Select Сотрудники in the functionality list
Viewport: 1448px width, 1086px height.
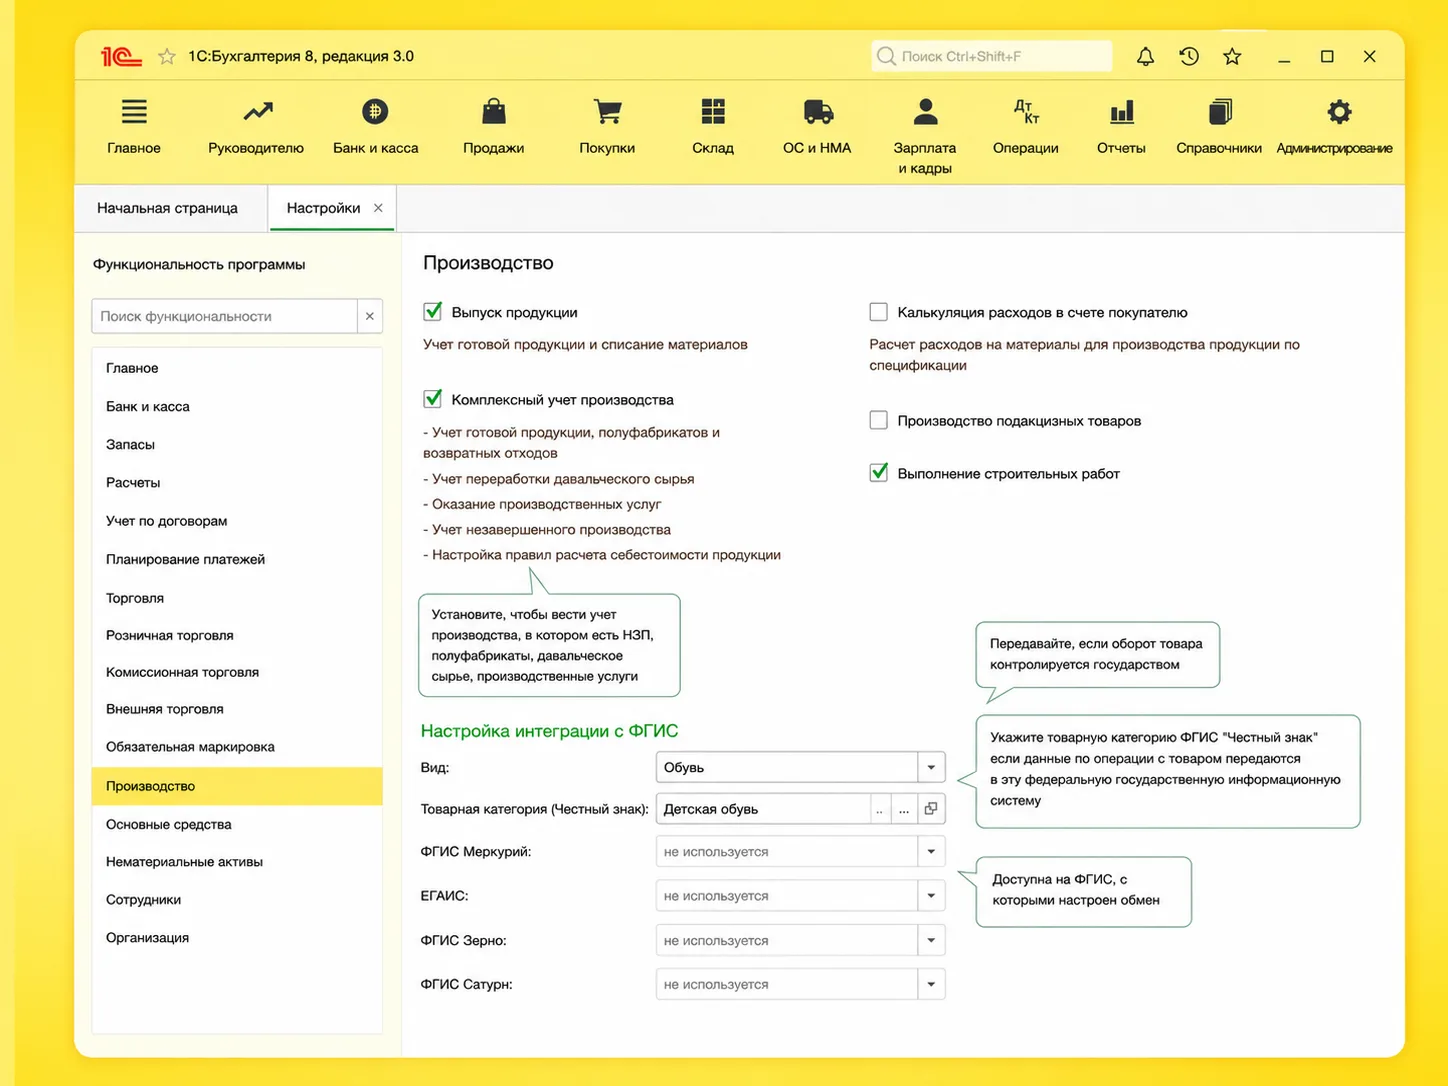click(x=237, y=899)
